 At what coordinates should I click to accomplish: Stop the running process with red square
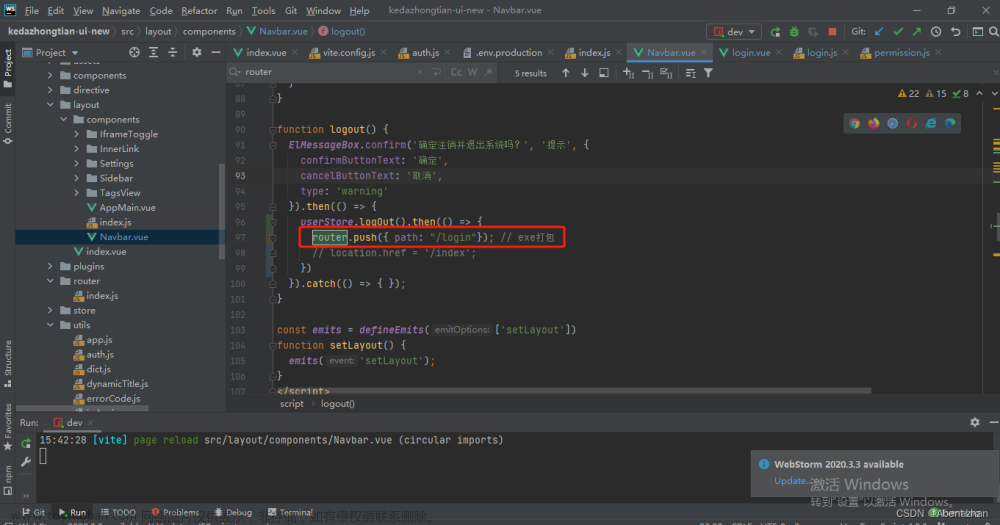[x=832, y=31]
